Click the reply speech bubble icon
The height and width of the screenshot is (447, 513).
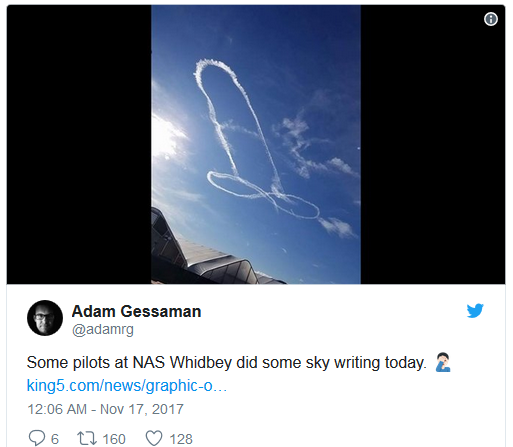click(37, 438)
